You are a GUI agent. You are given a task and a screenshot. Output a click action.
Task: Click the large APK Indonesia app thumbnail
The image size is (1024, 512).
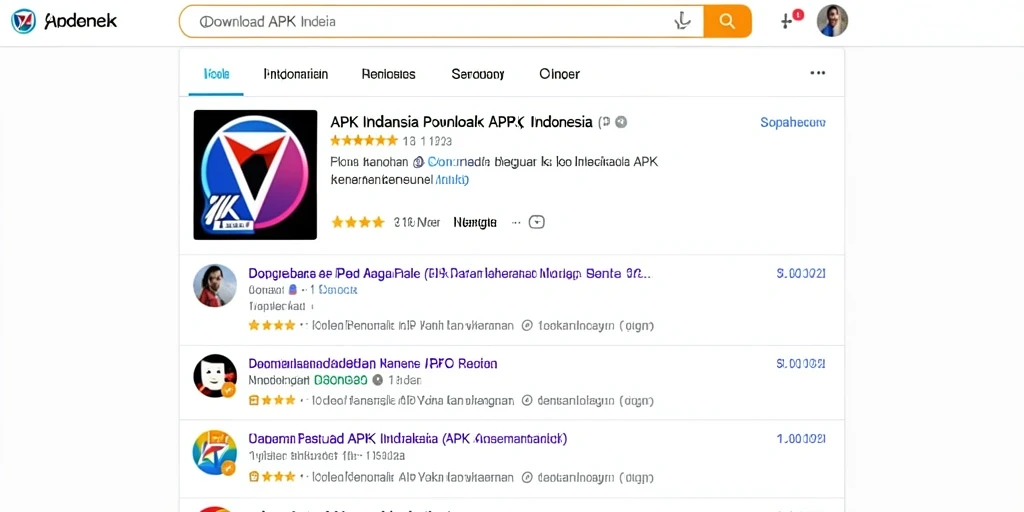(255, 174)
